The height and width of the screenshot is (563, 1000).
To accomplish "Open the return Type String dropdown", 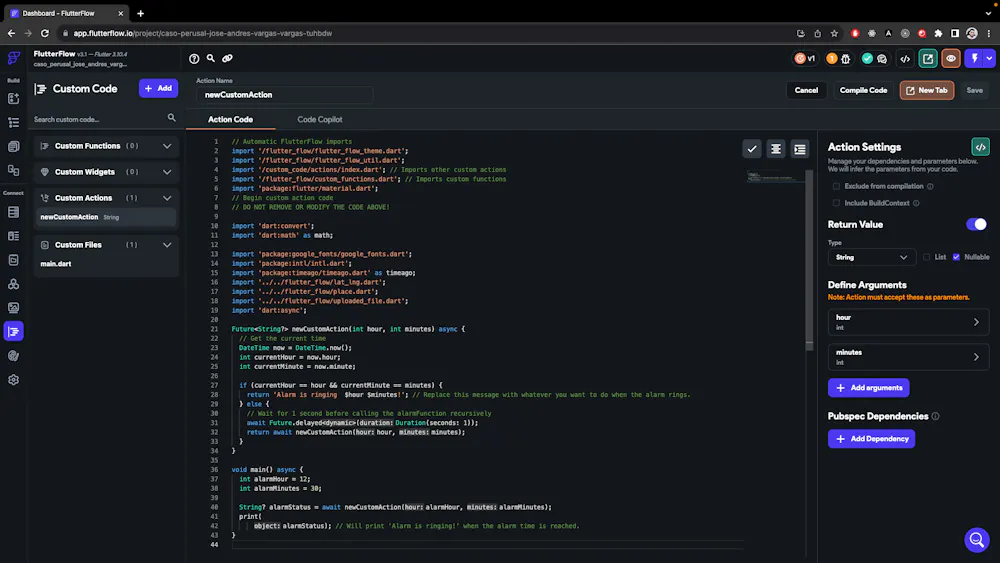I will [871, 257].
